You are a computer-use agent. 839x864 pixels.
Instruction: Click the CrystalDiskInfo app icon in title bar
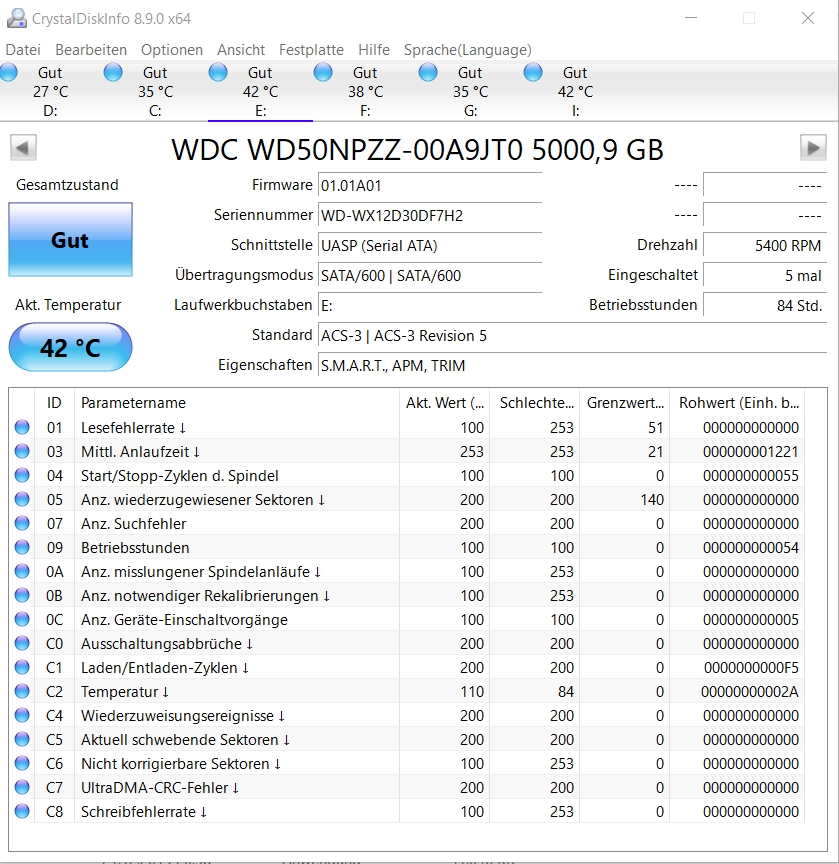[17, 18]
